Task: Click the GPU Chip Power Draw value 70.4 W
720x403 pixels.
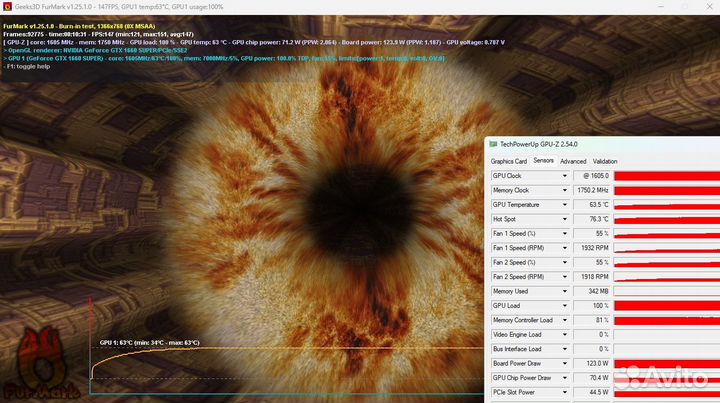Action: point(592,378)
